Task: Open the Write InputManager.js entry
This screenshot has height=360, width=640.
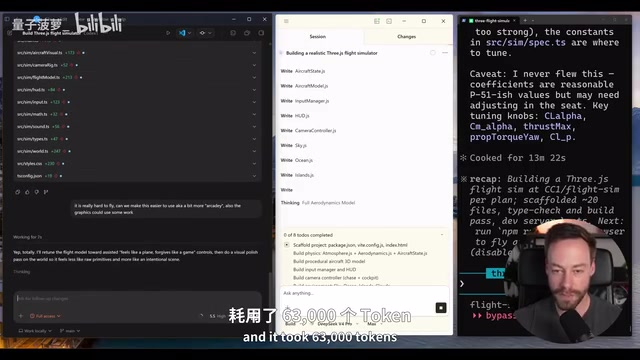Action: (x=305, y=101)
